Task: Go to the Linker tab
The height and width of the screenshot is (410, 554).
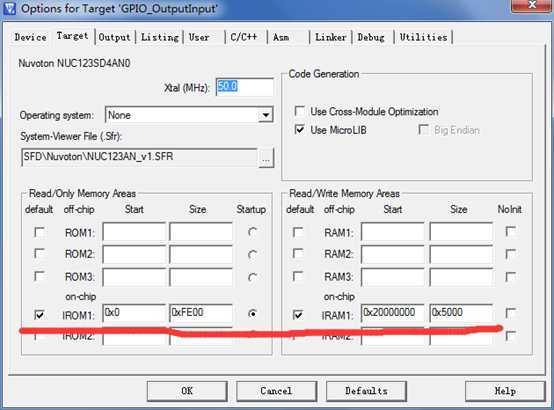Action: coord(331,37)
